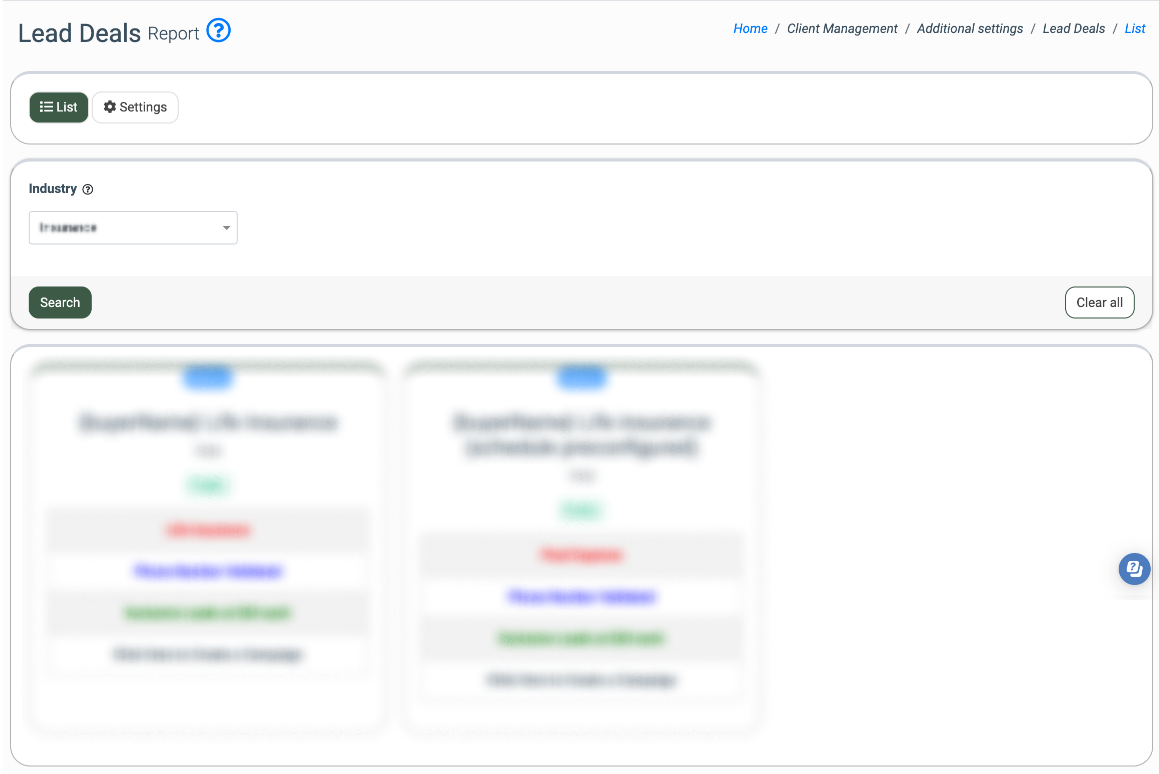Click the List breadcrumb link

(1135, 29)
